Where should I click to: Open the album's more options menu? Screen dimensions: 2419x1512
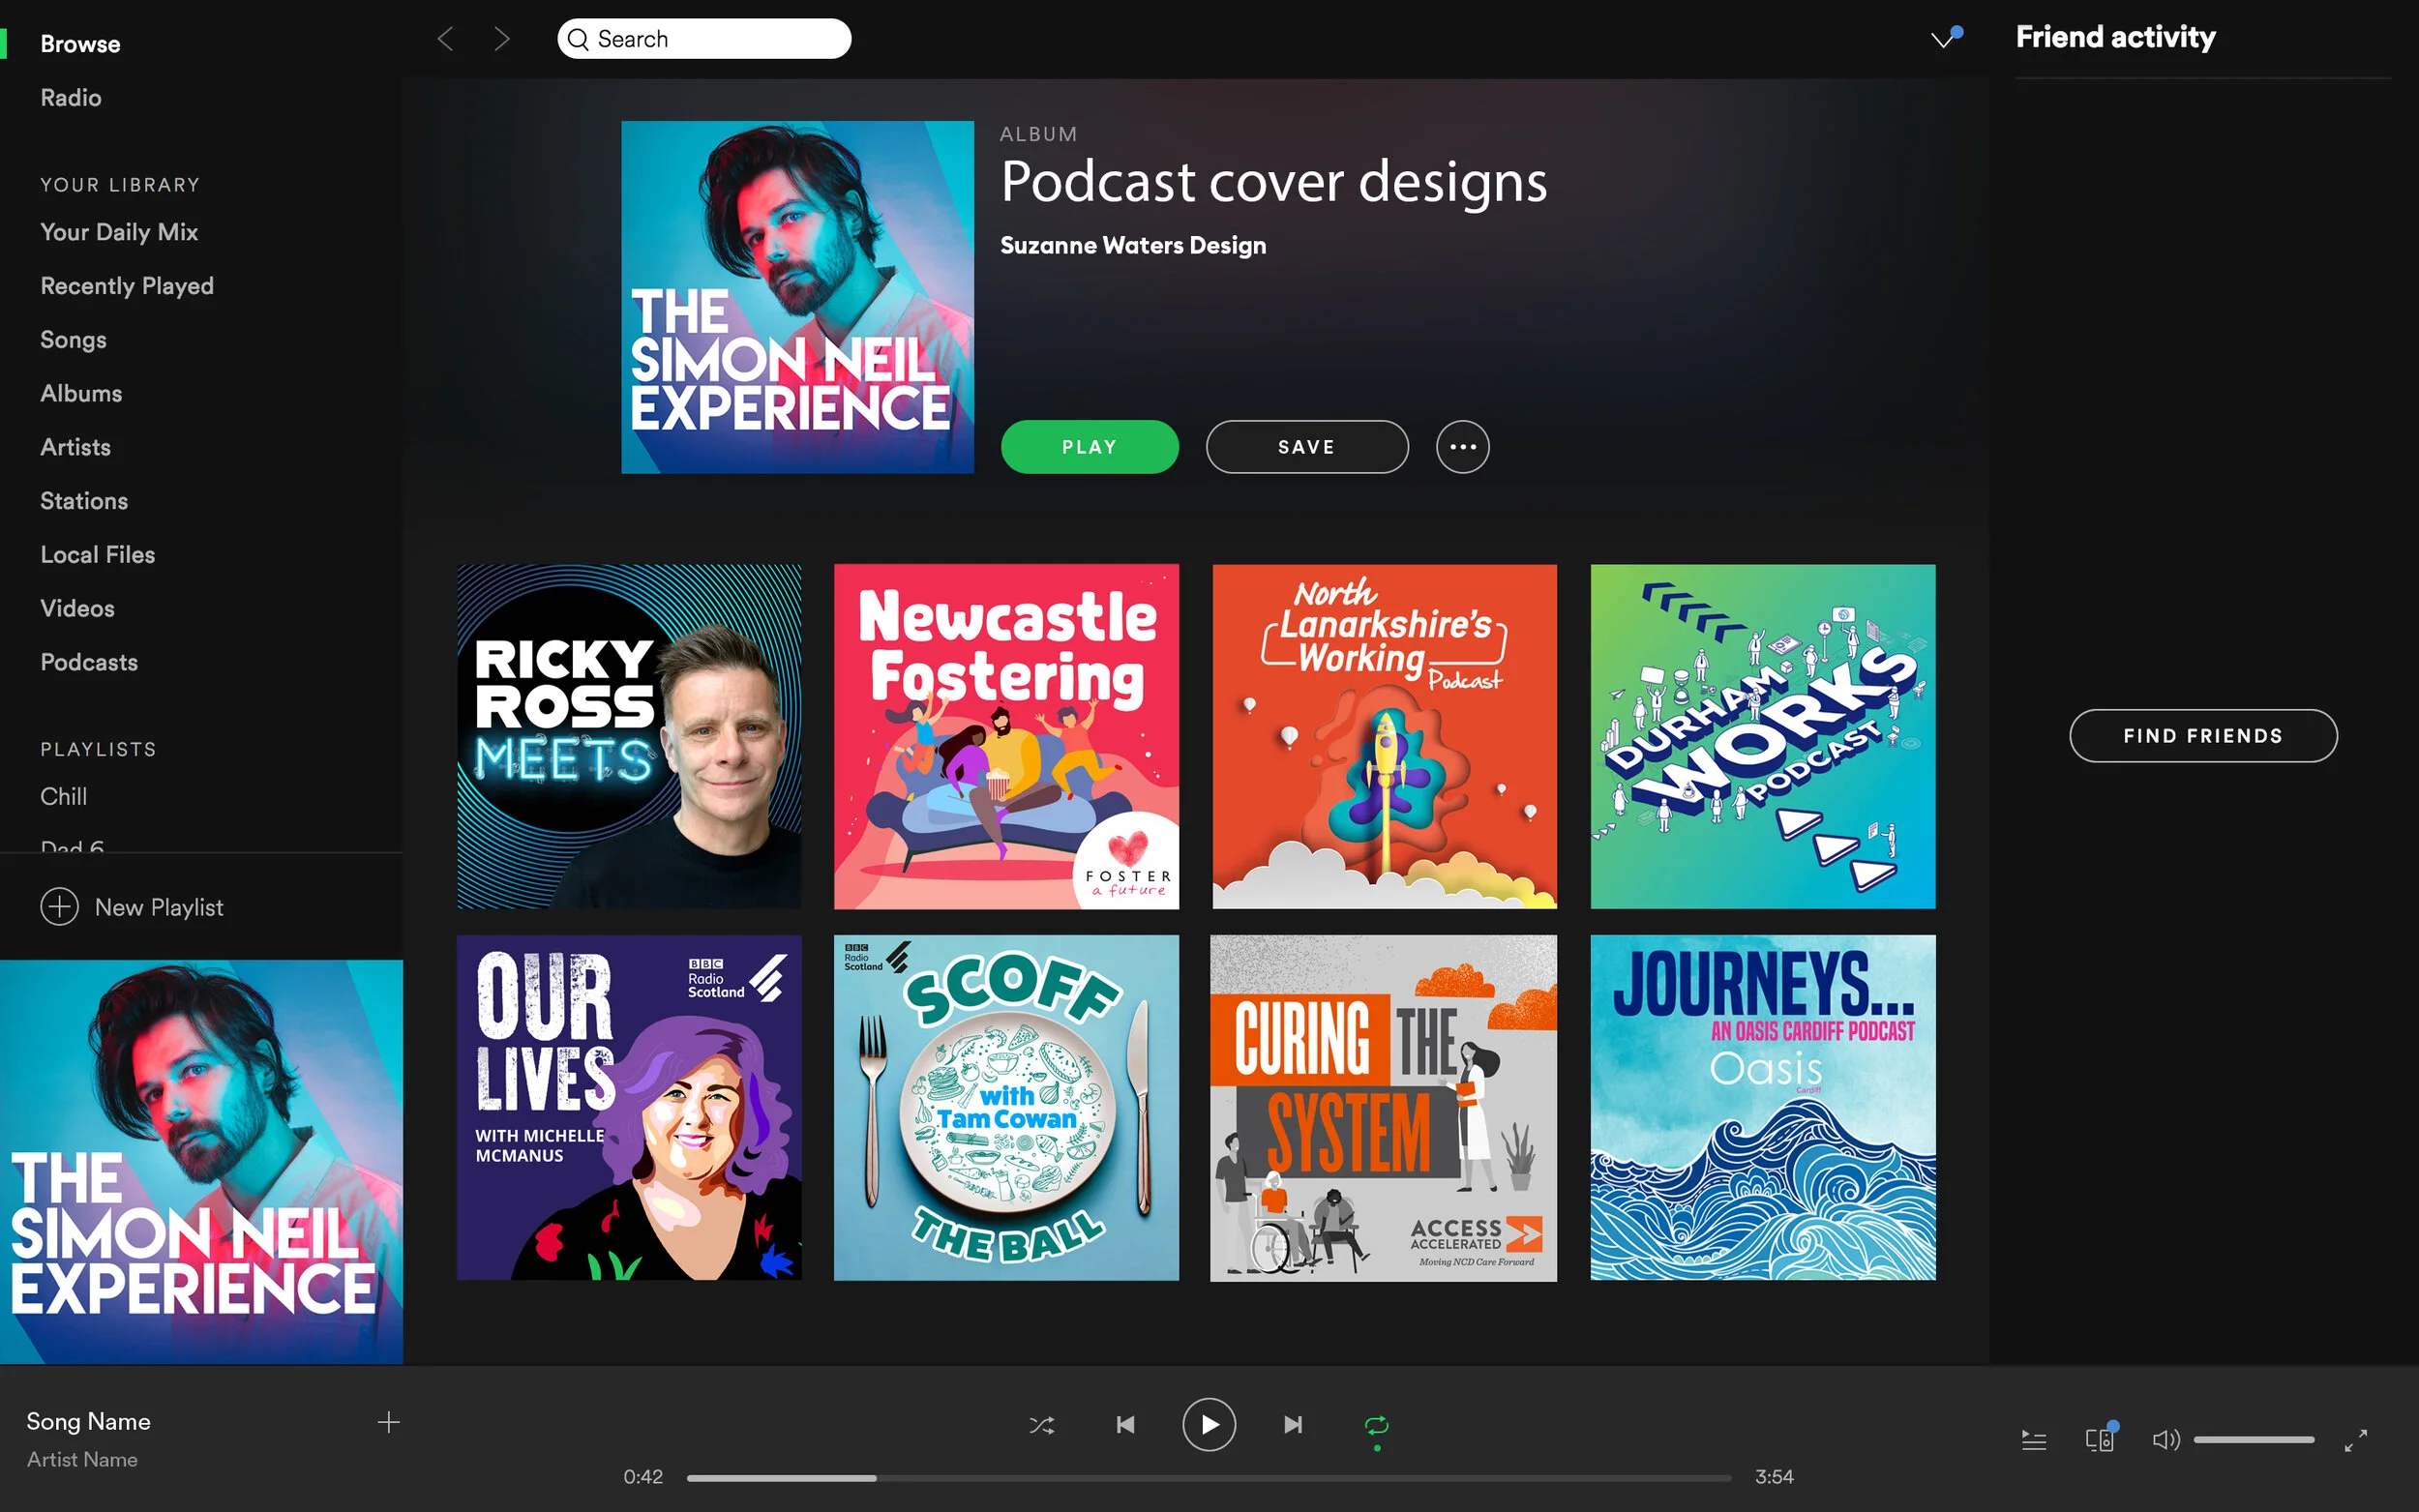[x=1462, y=447]
